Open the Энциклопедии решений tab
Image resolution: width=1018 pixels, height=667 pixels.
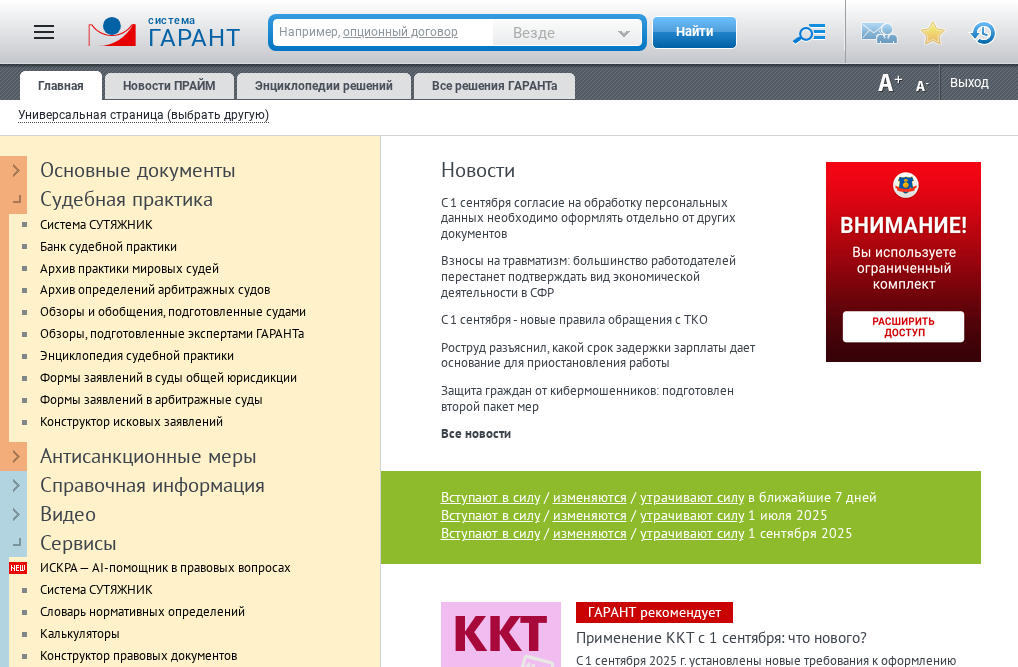tap(323, 86)
